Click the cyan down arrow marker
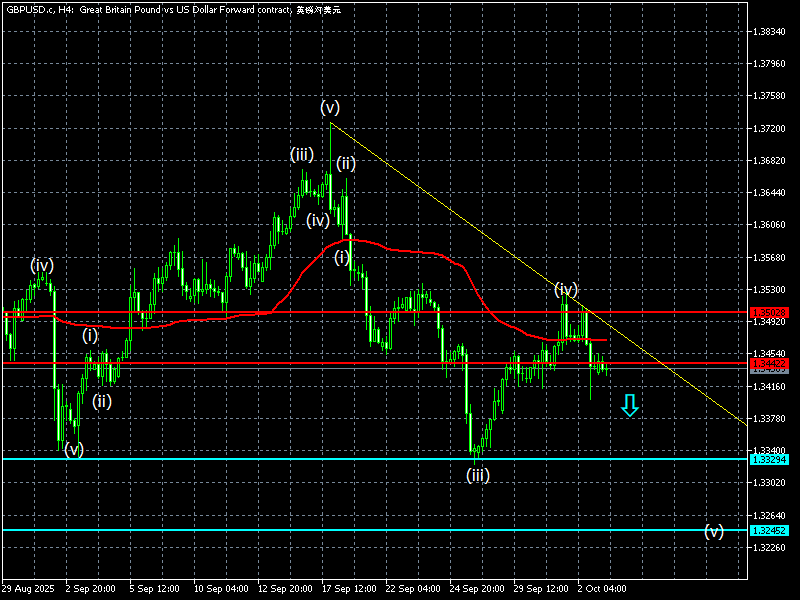Viewport: 800px width, 600px height. tap(630, 406)
